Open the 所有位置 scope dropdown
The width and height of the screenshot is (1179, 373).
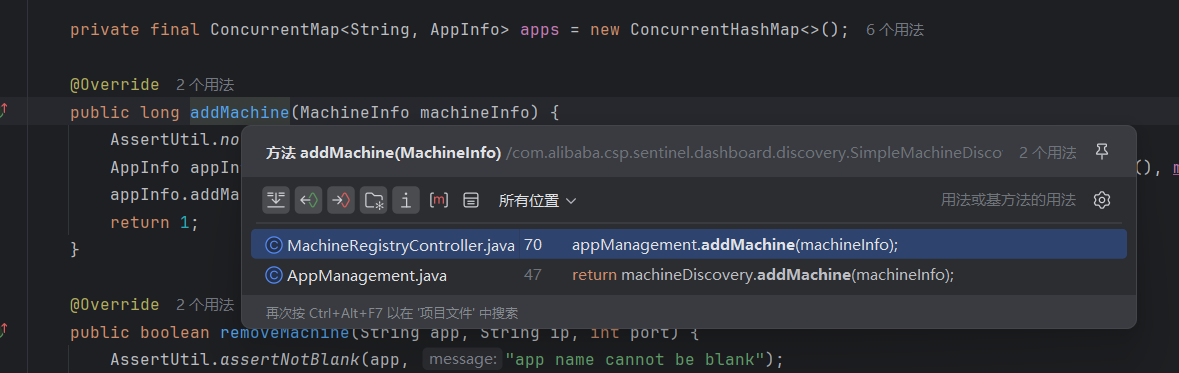(x=537, y=201)
